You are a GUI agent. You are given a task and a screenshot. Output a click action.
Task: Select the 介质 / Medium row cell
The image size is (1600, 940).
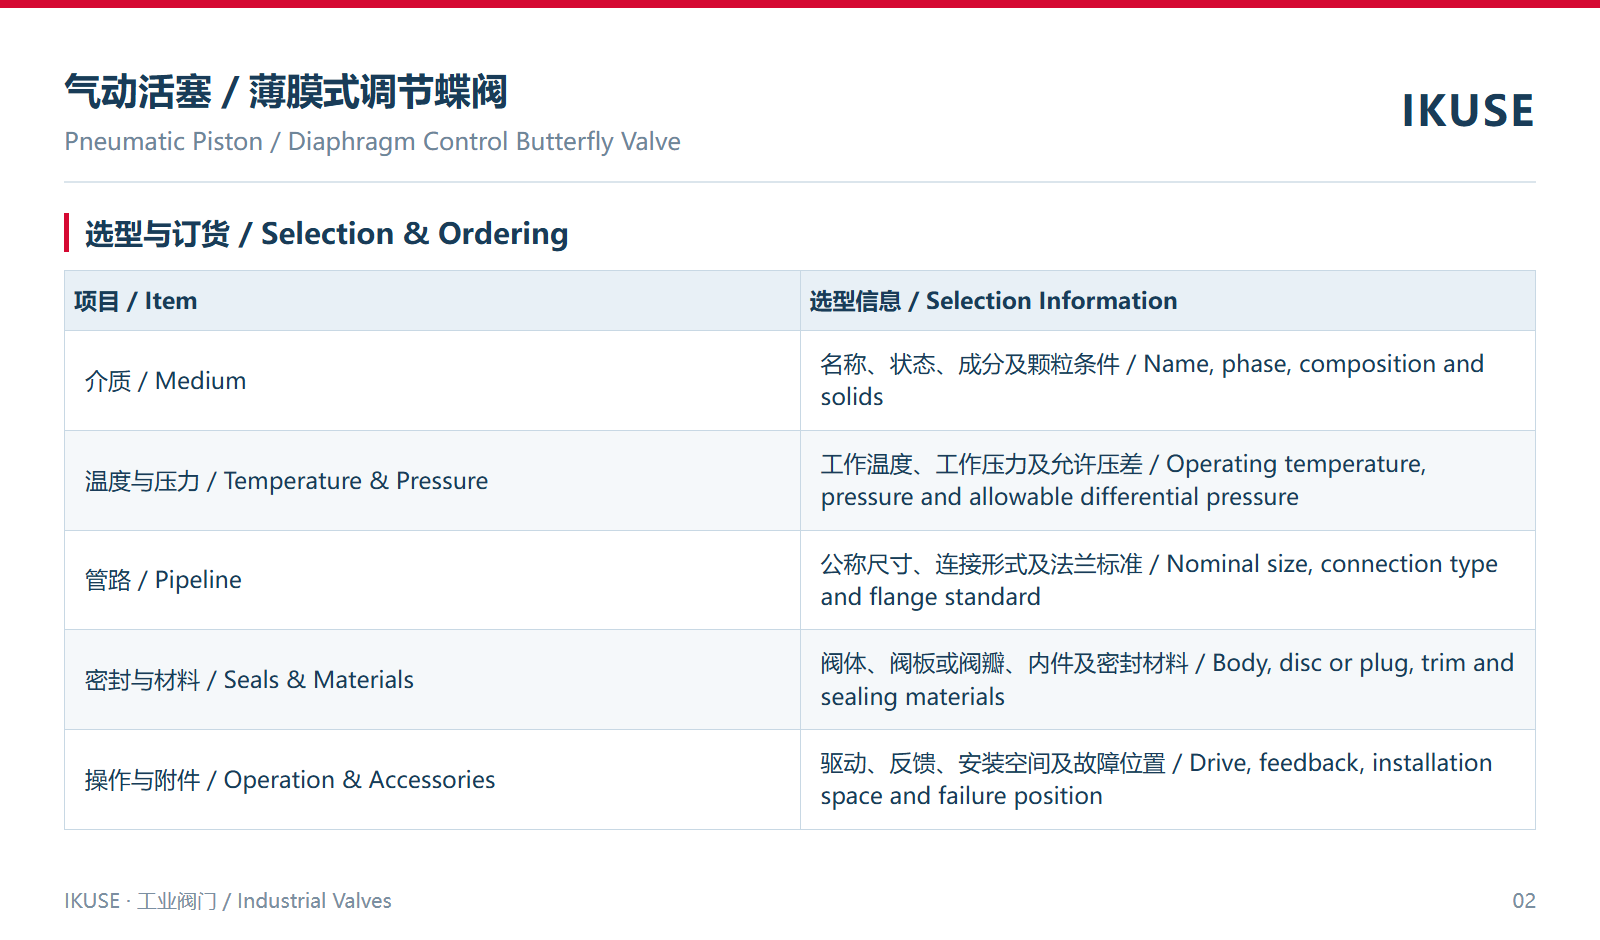(432, 381)
